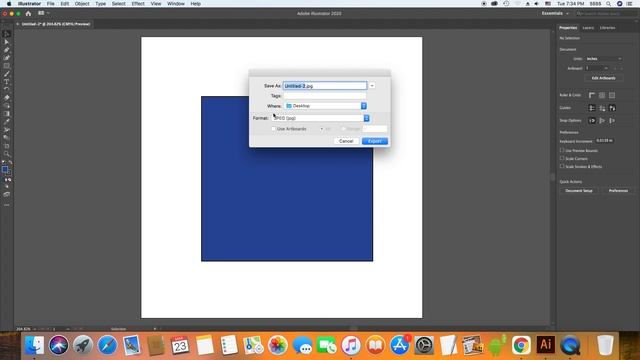Select the Zoom magnifier tool
Viewport: 640px width, 360px height.
(7, 154)
